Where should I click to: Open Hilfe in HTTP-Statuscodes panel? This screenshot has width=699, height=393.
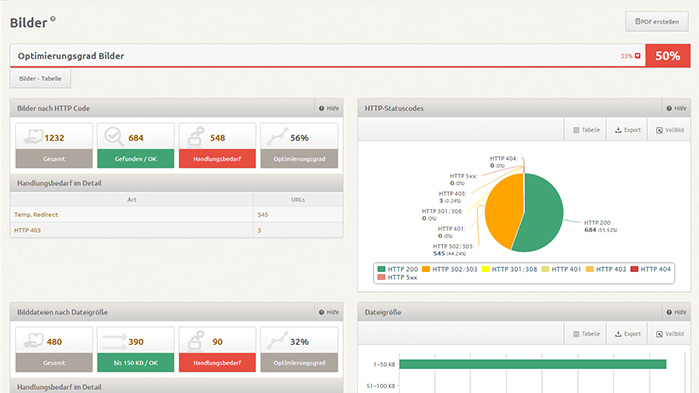point(676,108)
